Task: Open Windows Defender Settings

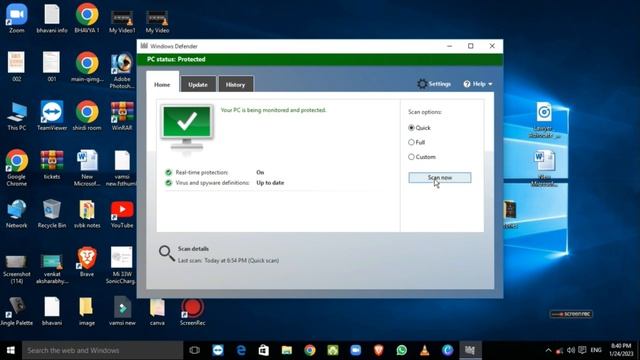Action: 434,84
